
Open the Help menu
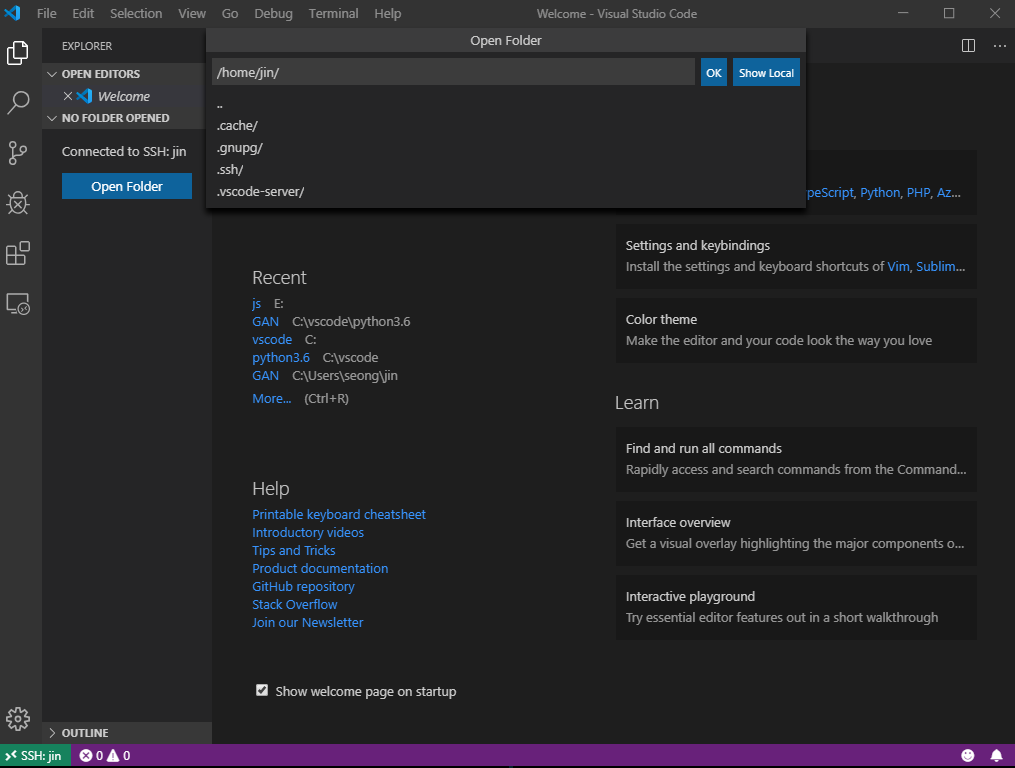pyautogui.click(x=388, y=13)
